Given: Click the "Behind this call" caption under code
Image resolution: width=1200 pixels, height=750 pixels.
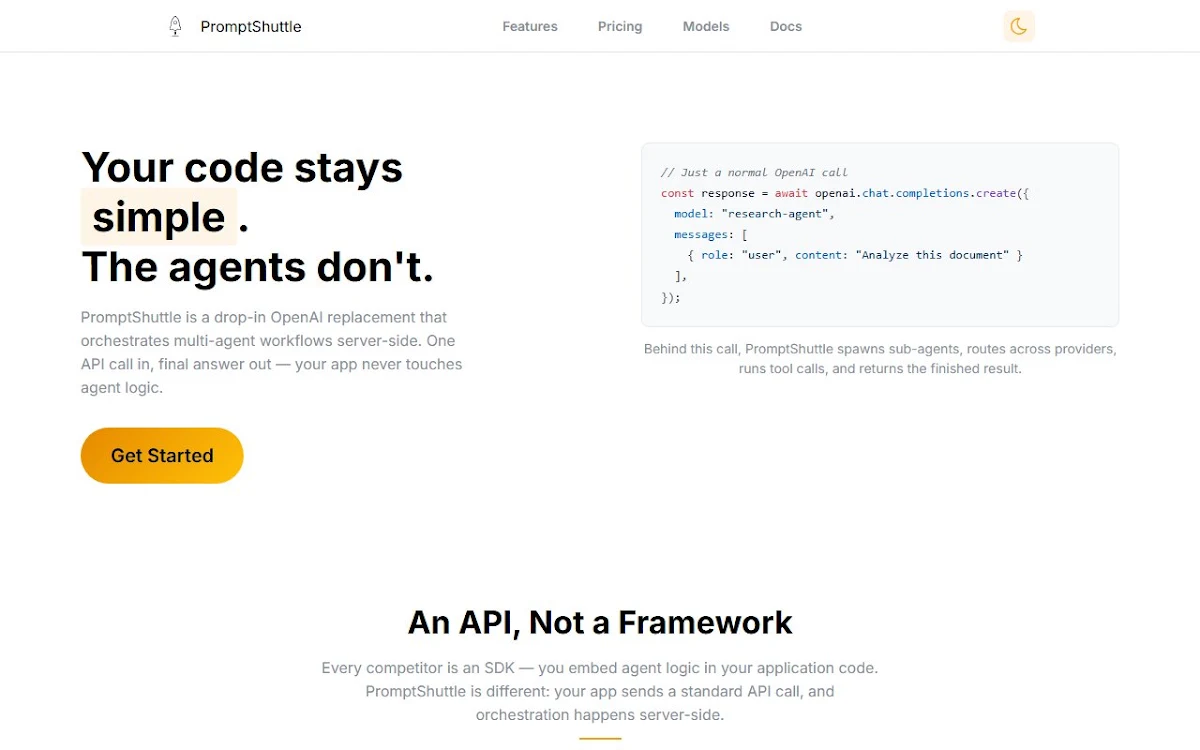Looking at the screenshot, I should click(880, 359).
